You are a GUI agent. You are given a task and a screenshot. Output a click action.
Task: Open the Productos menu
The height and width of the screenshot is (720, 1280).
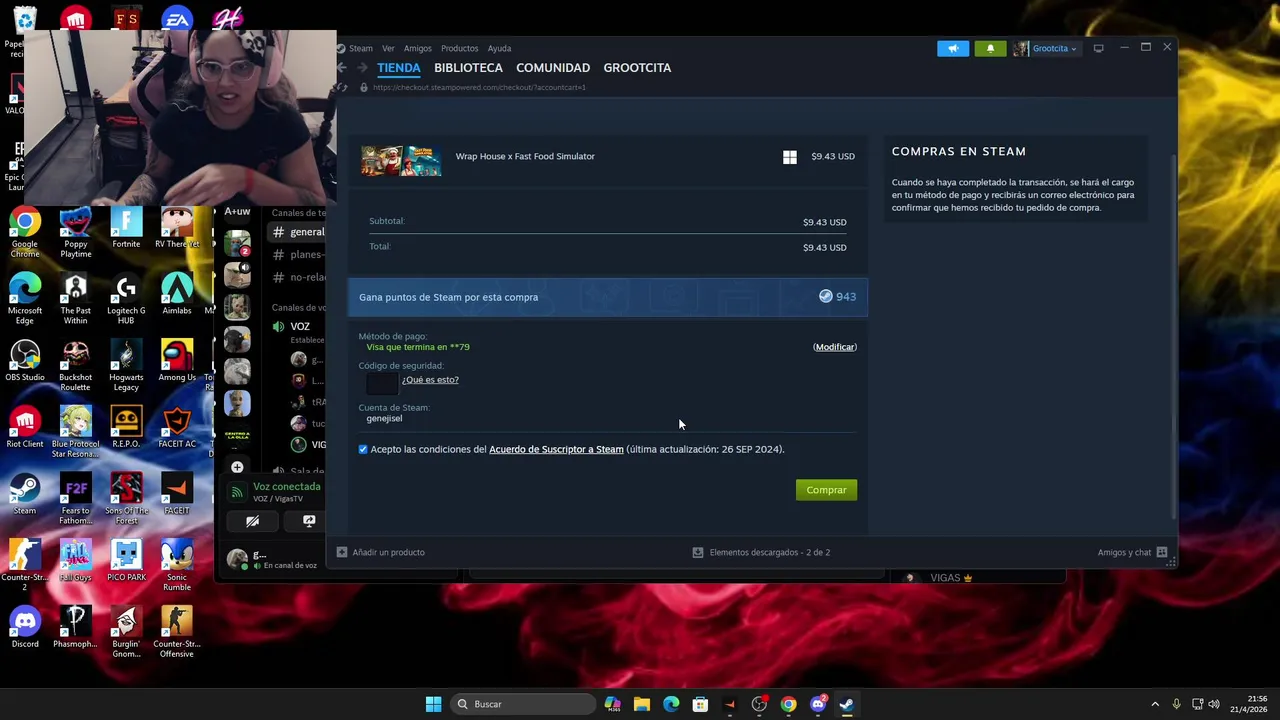[x=460, y=48]
